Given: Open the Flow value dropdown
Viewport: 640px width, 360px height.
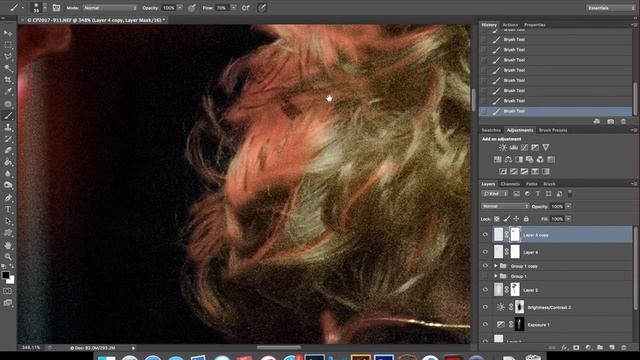Looking at the screenshot, I should (233, 8).
